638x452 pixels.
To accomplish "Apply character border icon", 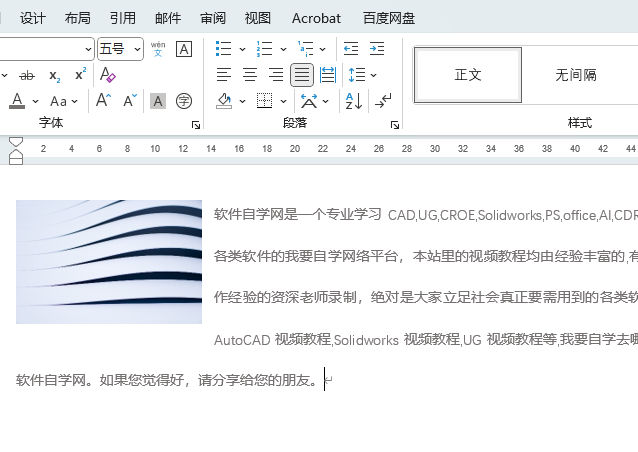I will tap(184, 49).
